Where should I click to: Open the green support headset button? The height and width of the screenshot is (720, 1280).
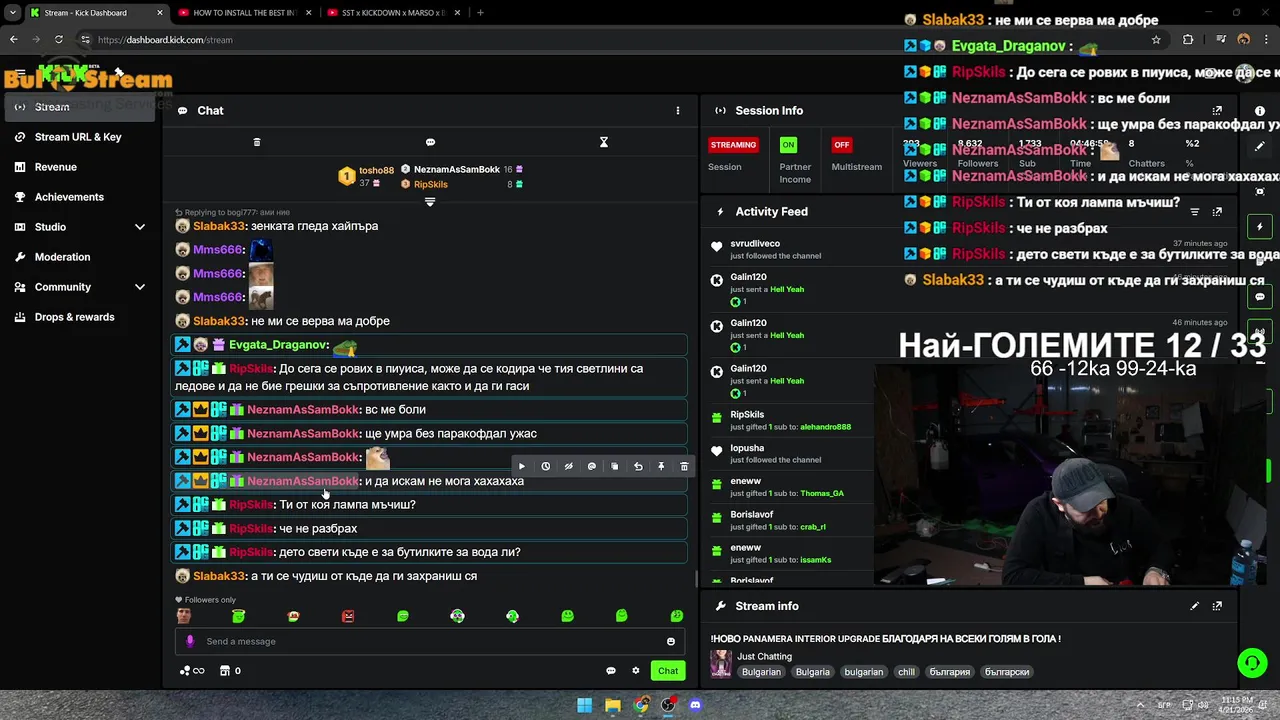pyautogui.click(x=1252, y=662)
